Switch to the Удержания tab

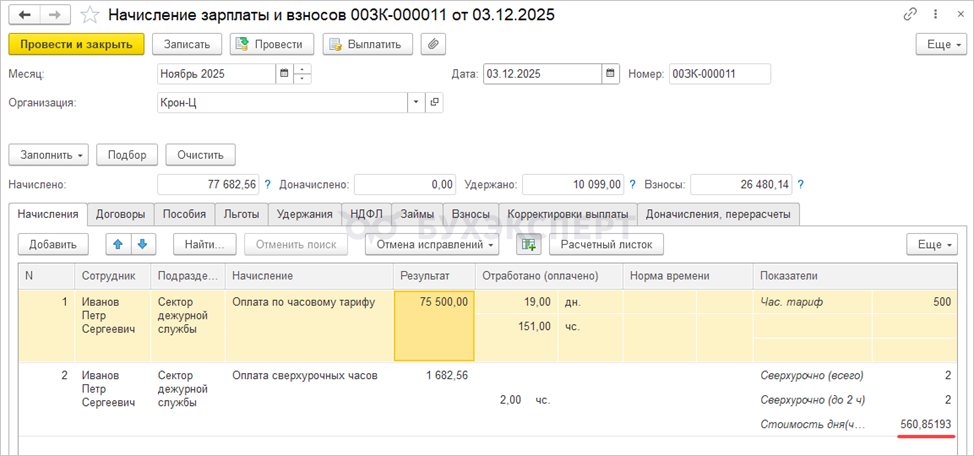(x=304, y=214)
